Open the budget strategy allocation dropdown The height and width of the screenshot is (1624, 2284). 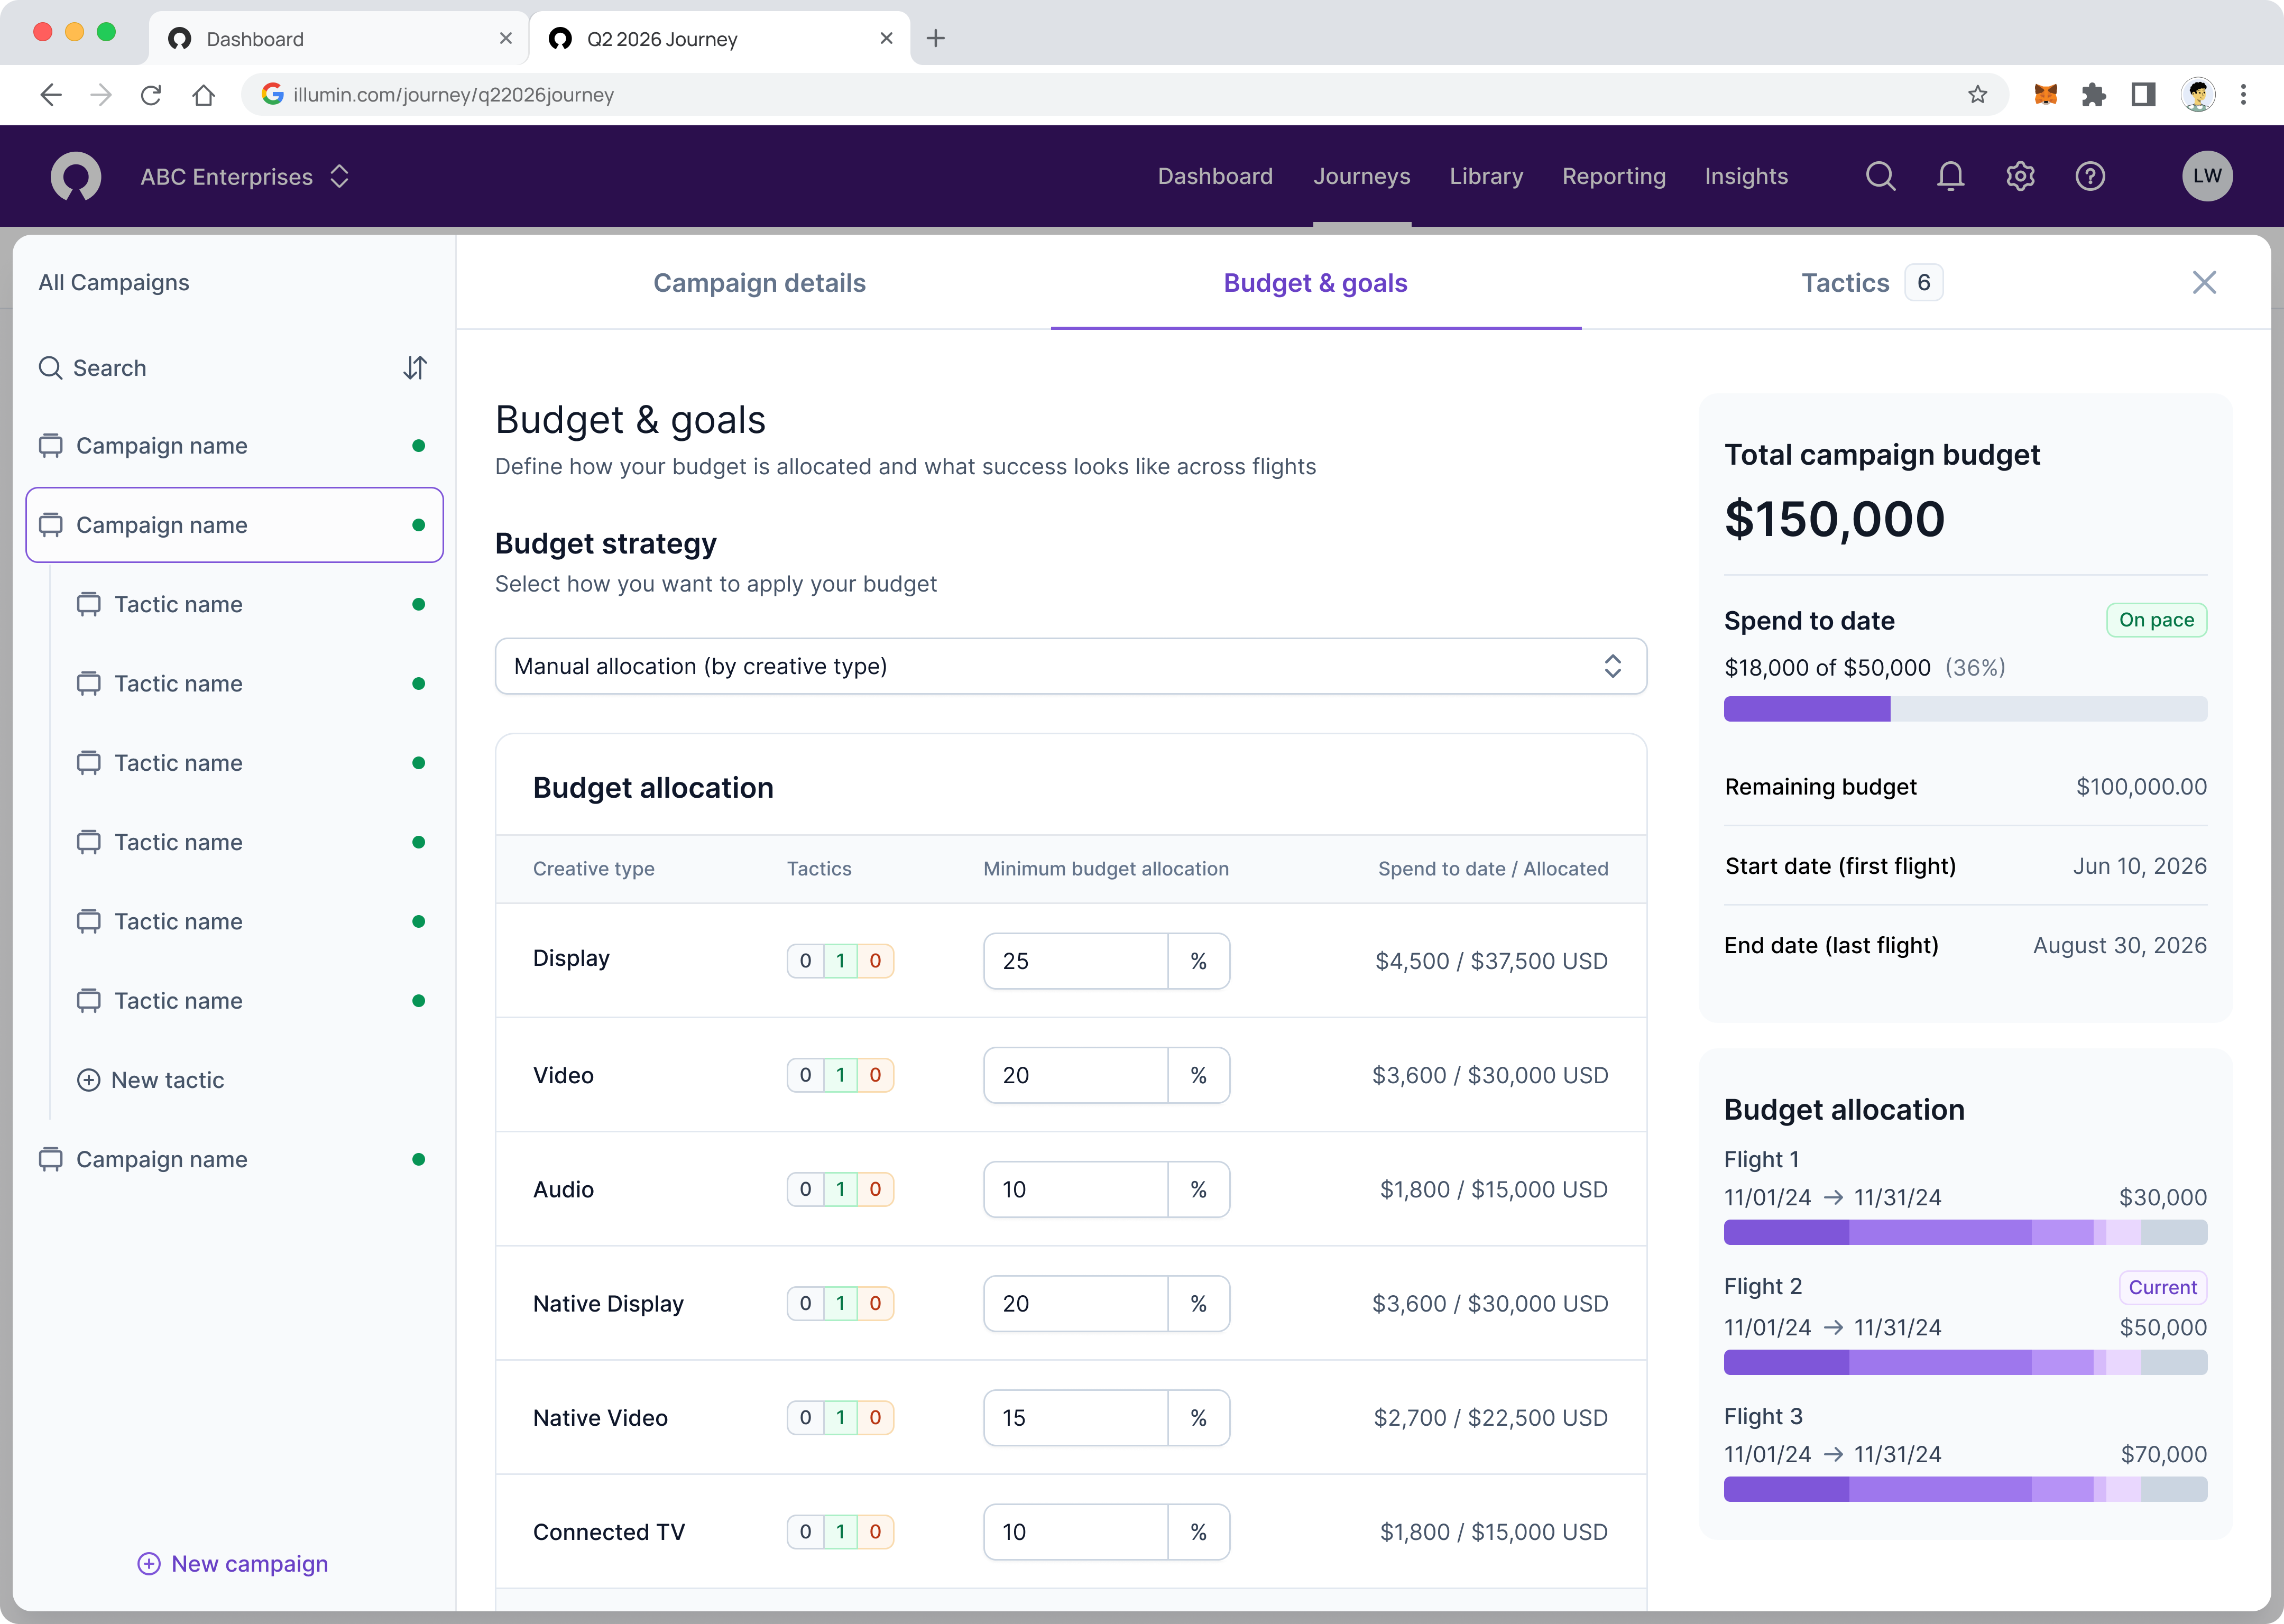(1070, 666)
